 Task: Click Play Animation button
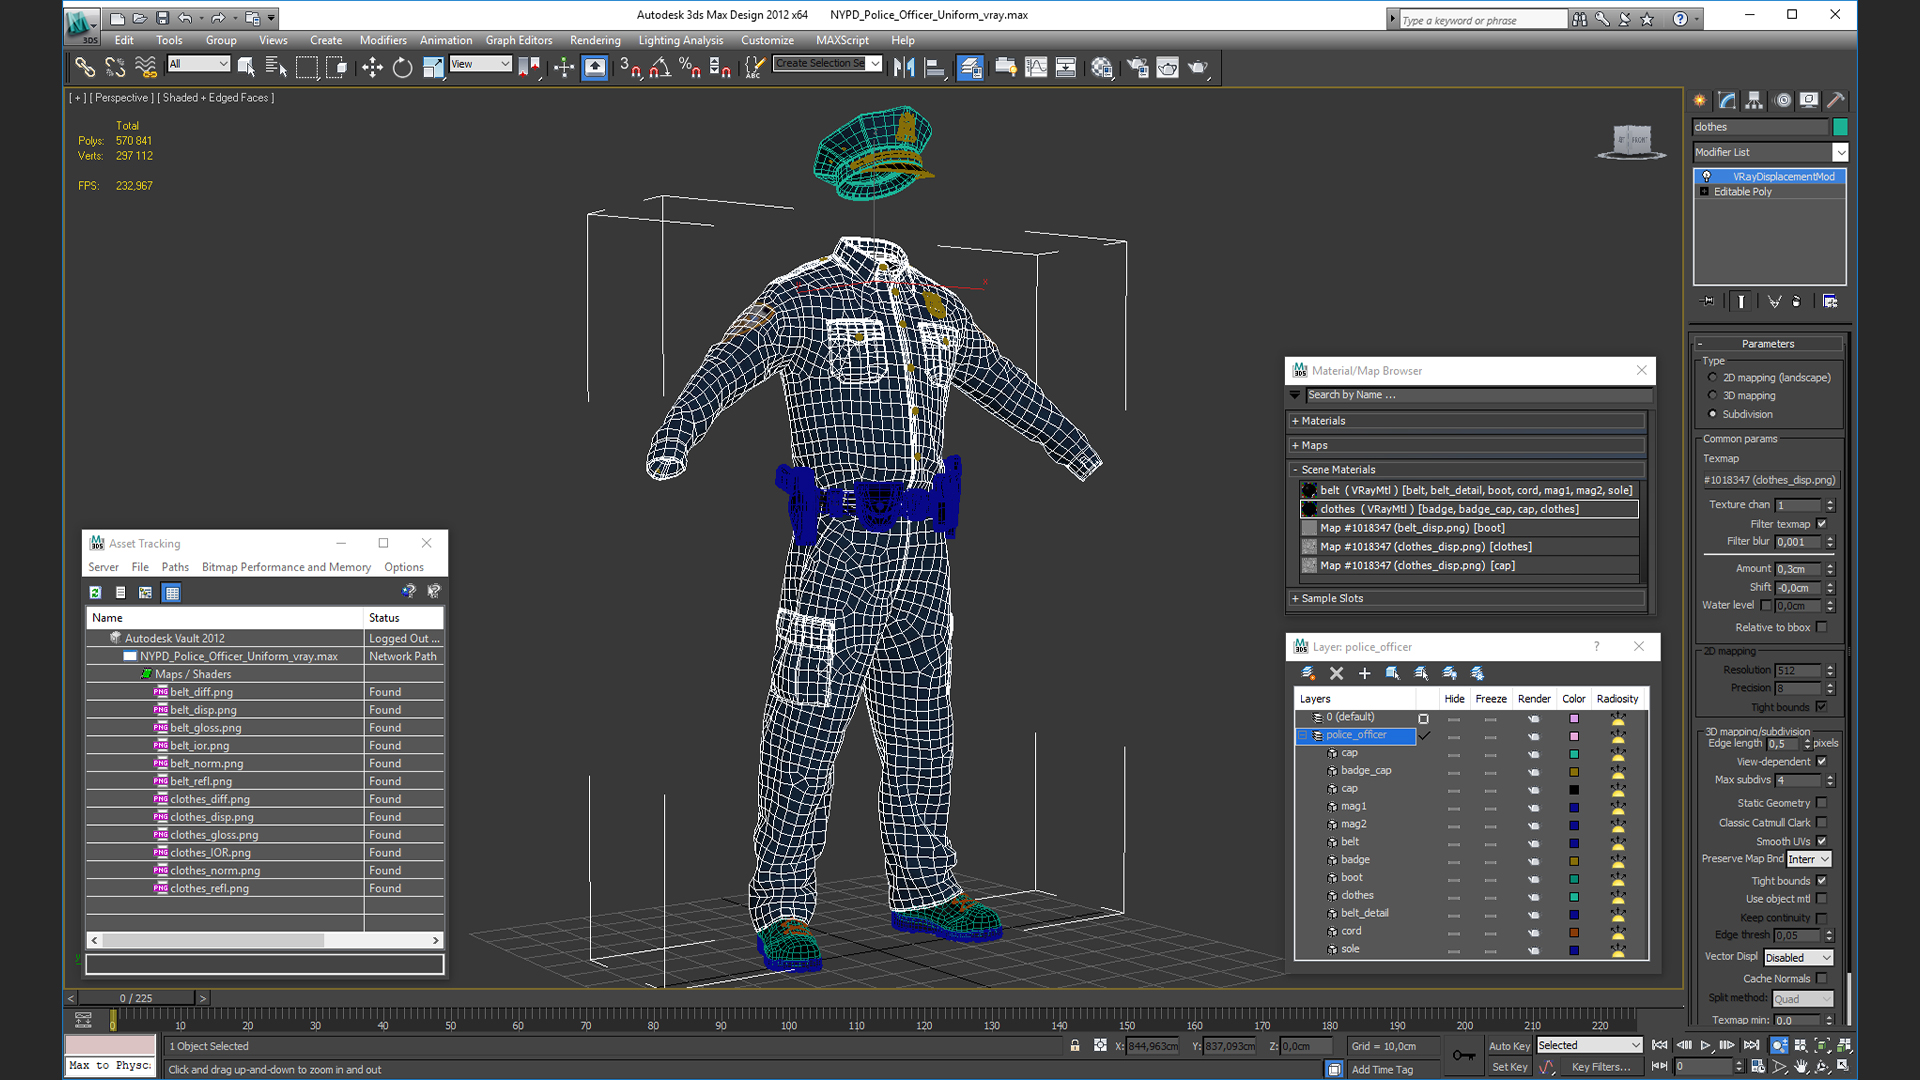pos(1705,1045)
